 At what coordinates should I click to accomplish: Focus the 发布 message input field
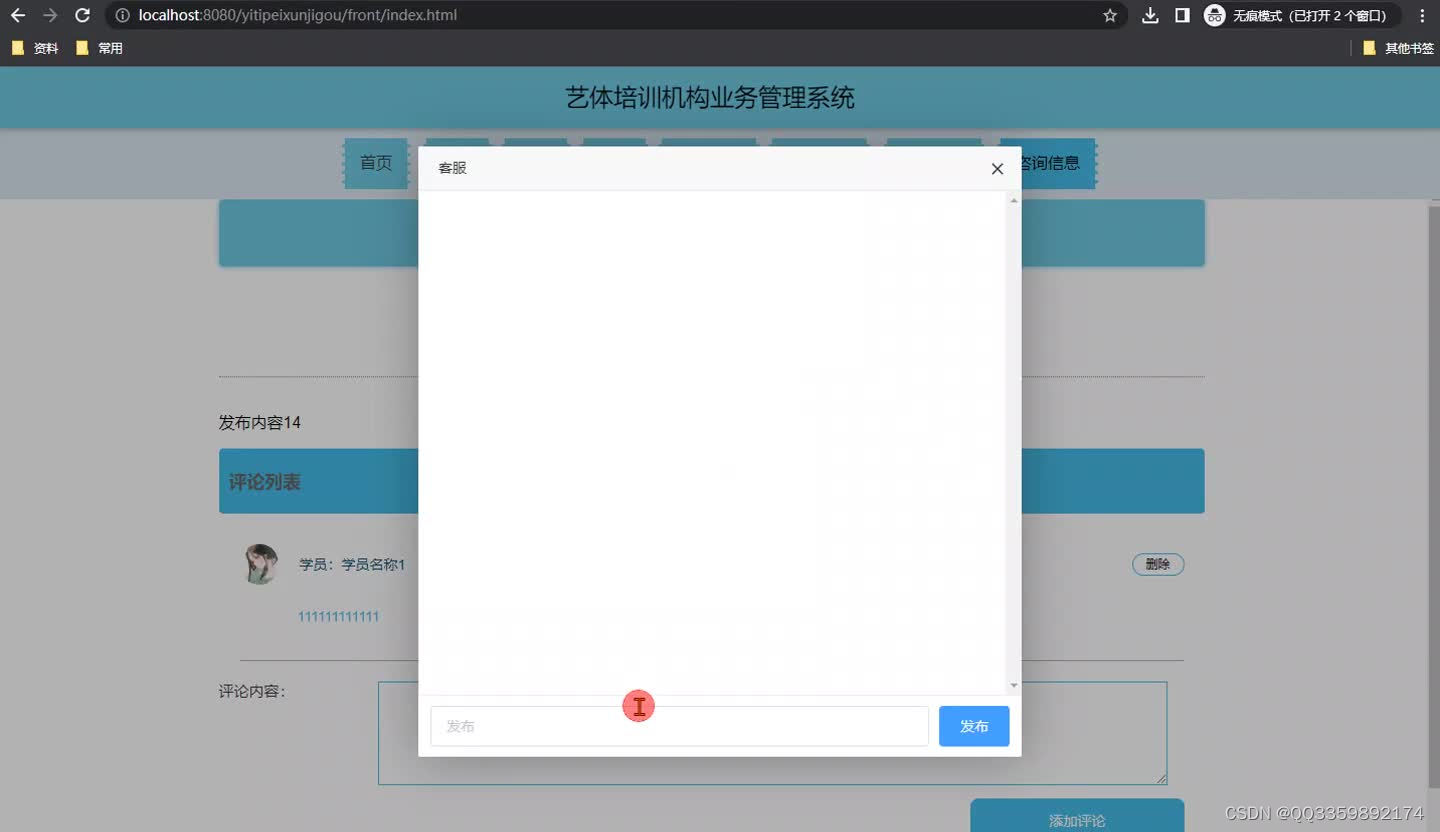click(679, 726)
